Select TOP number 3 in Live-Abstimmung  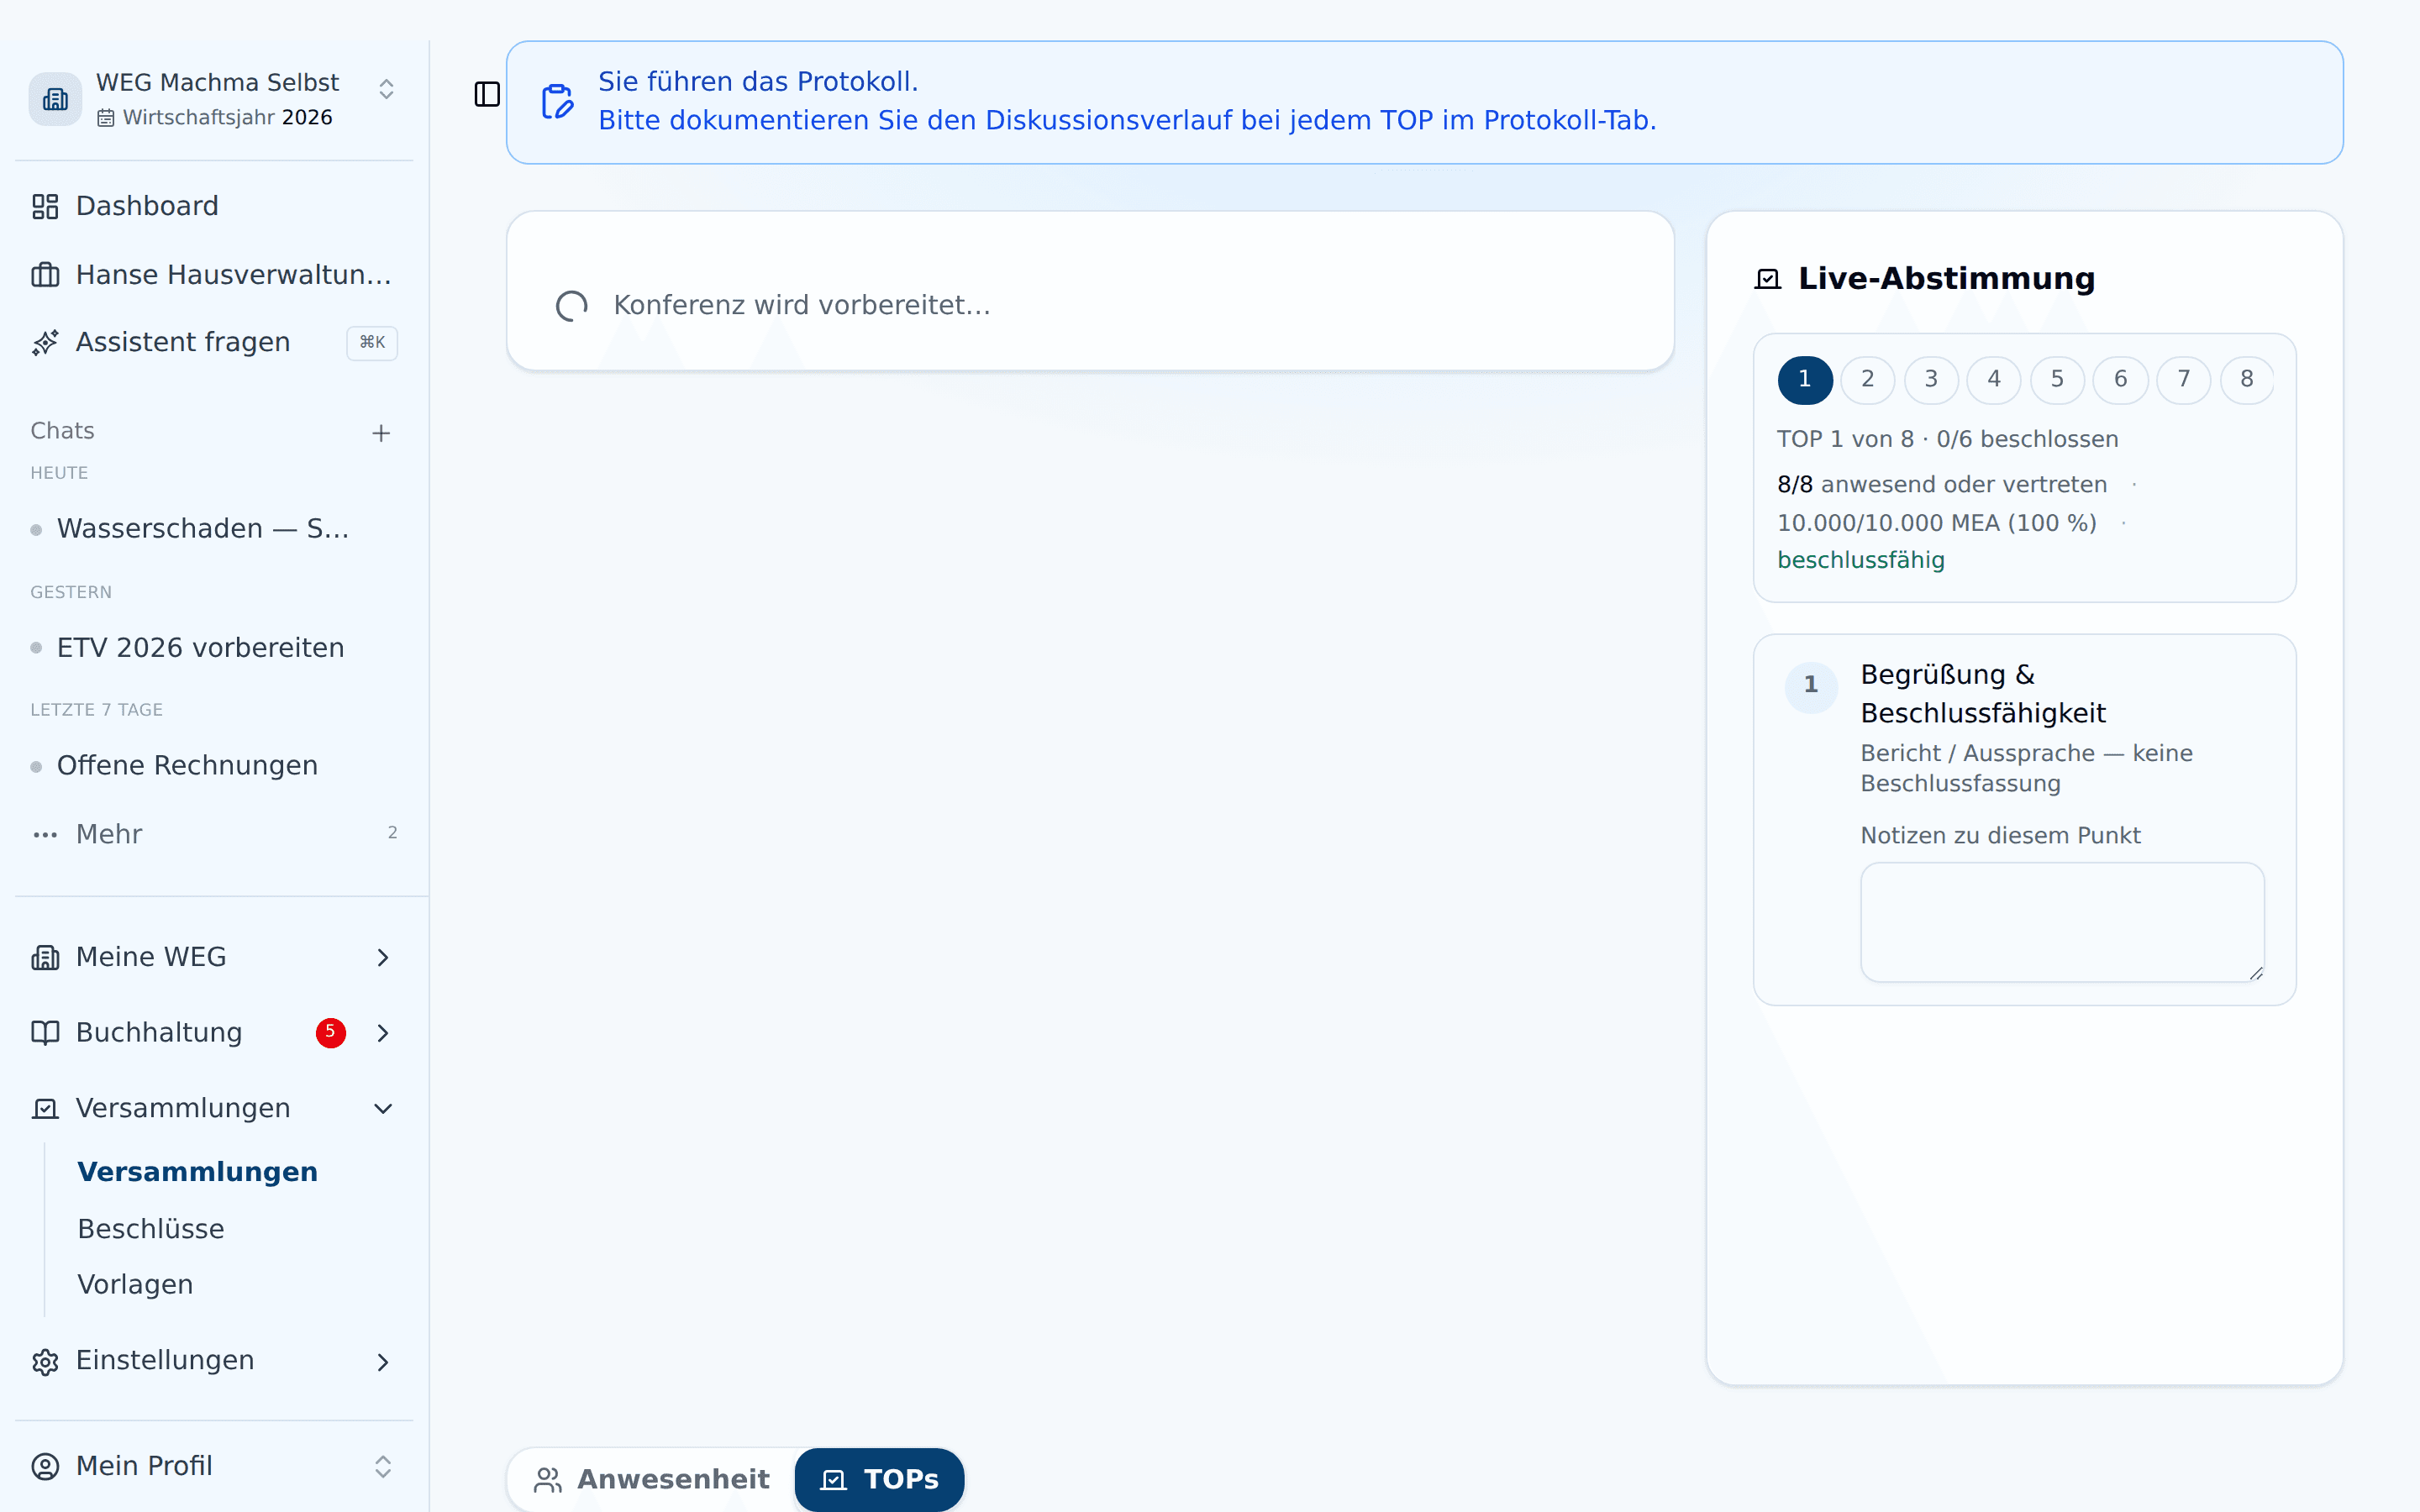coord(1931,380)
